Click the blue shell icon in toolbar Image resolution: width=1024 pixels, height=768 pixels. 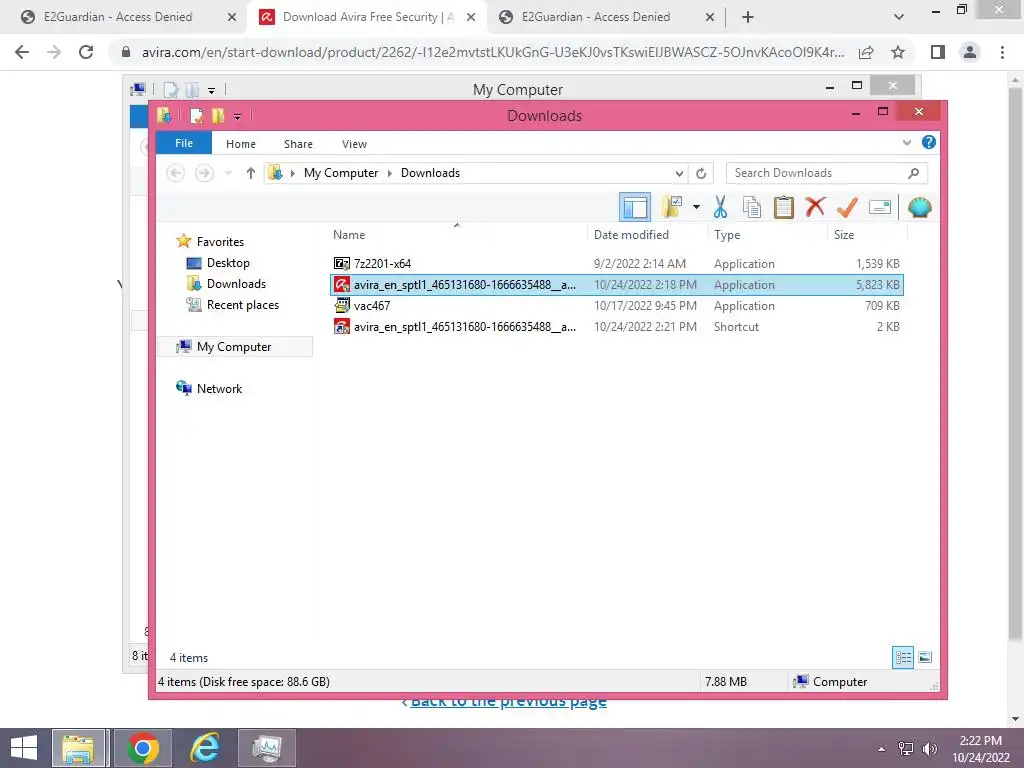click(x=920, y=208)
